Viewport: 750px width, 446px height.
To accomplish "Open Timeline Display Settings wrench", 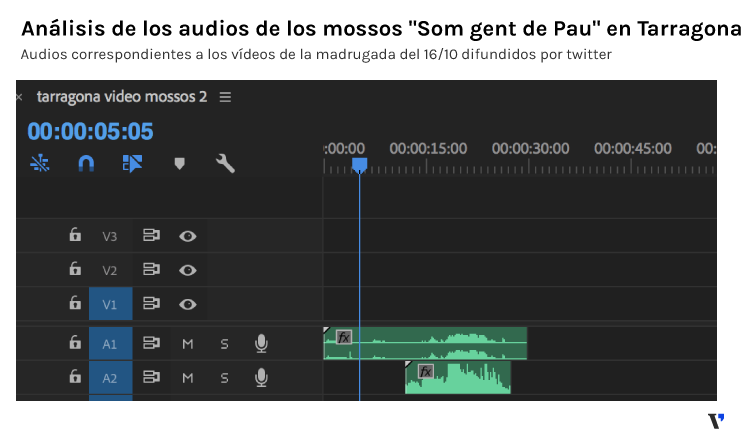I will point(226,163).
